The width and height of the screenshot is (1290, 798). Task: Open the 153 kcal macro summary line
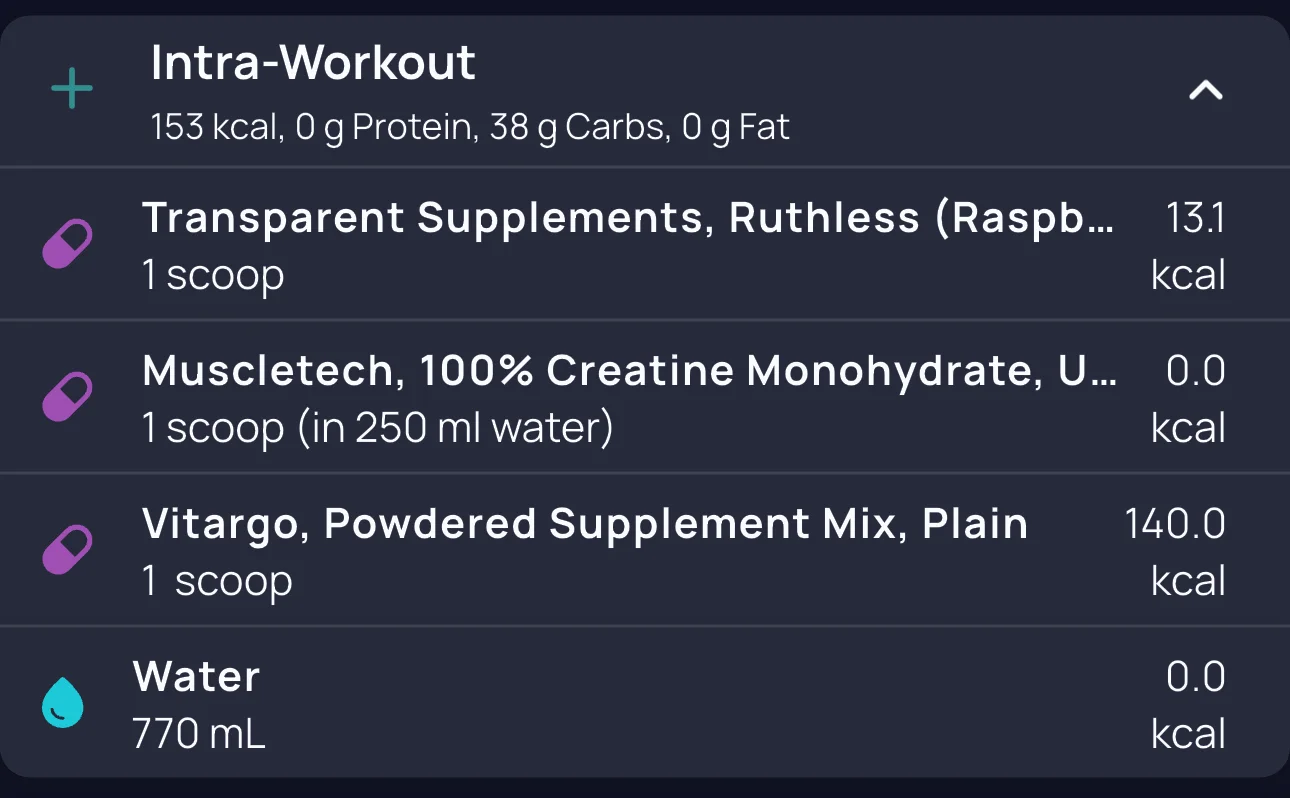coord(470,128)
